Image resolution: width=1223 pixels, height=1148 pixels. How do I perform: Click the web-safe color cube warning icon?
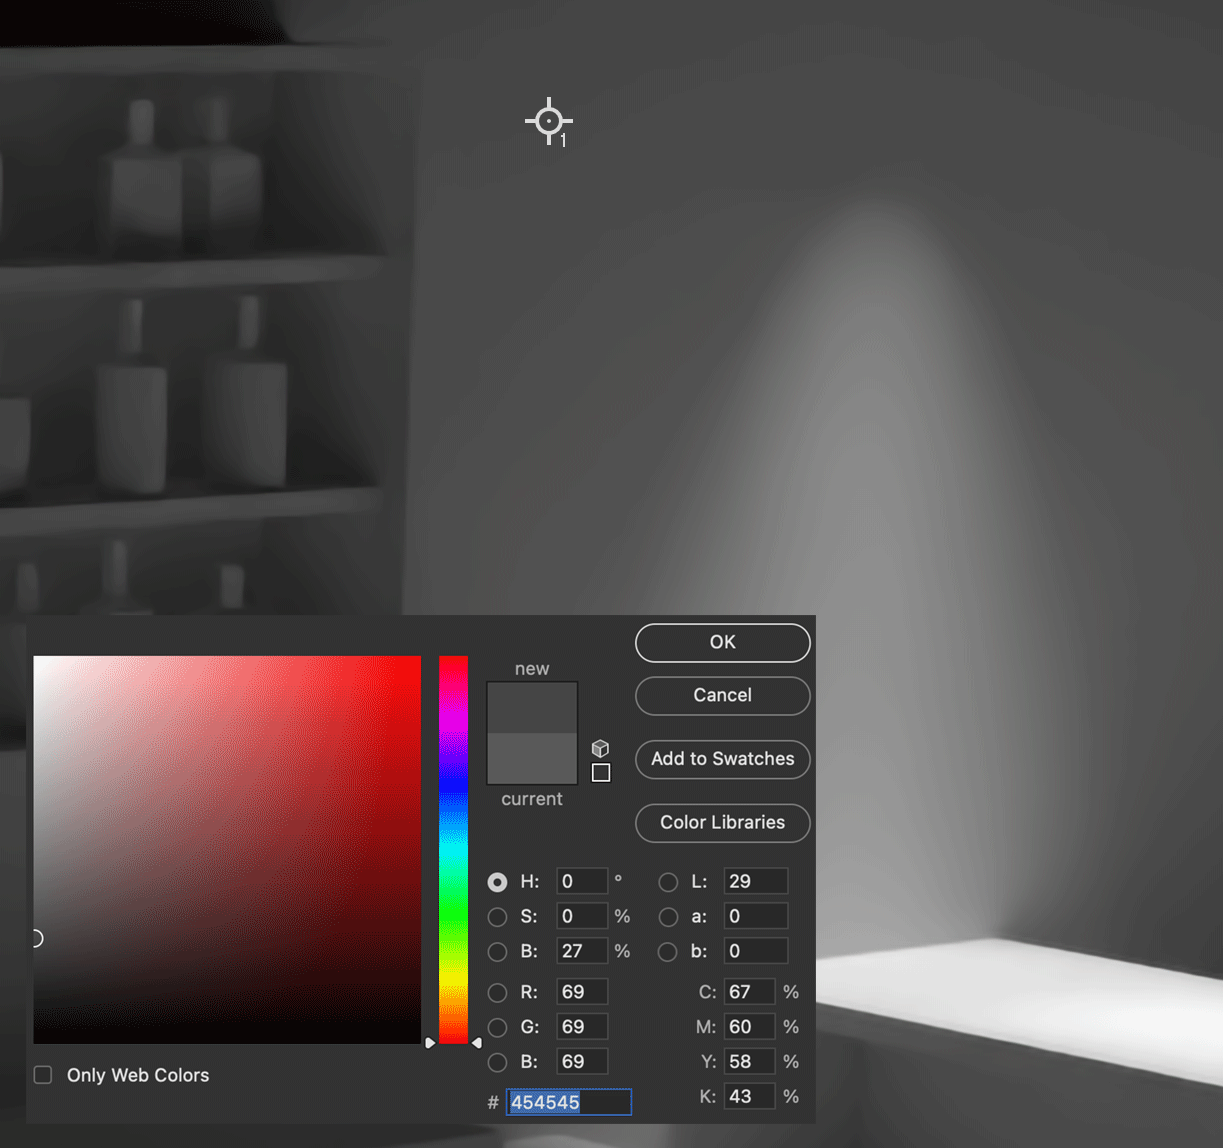pyautogui.click(x=600, y=747)
